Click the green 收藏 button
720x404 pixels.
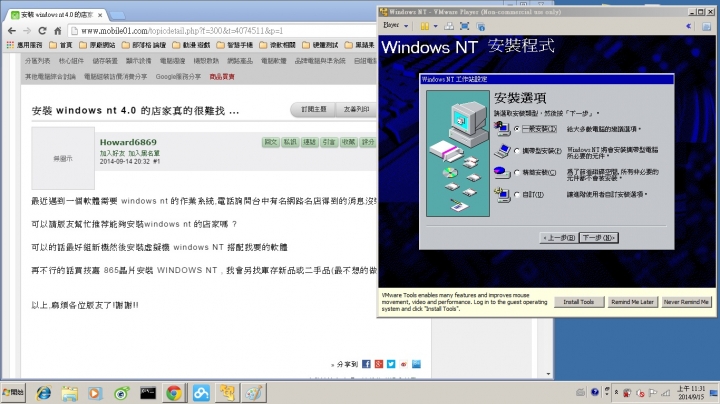coord(348,142)
